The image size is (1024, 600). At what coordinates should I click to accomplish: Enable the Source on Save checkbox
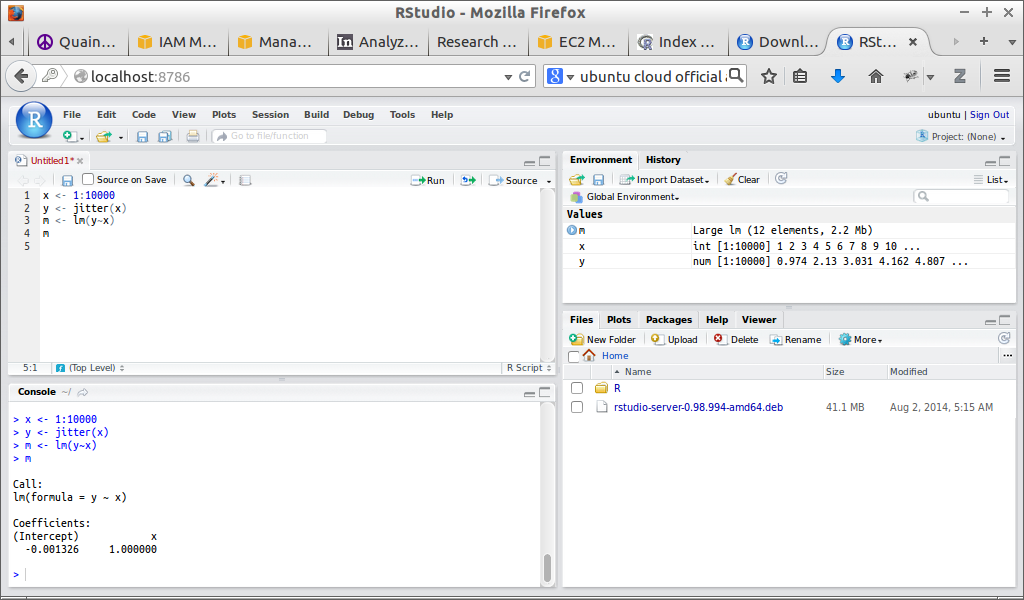(86, 180)
